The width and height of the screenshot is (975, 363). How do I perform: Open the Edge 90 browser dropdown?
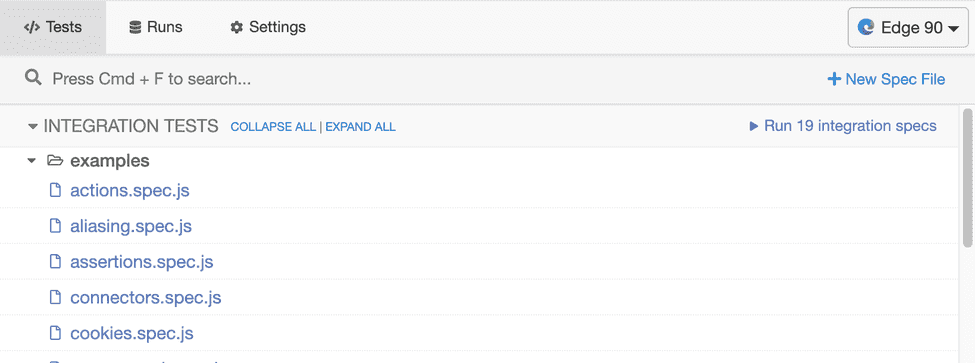pyautogui.click(x=908, y=27)
